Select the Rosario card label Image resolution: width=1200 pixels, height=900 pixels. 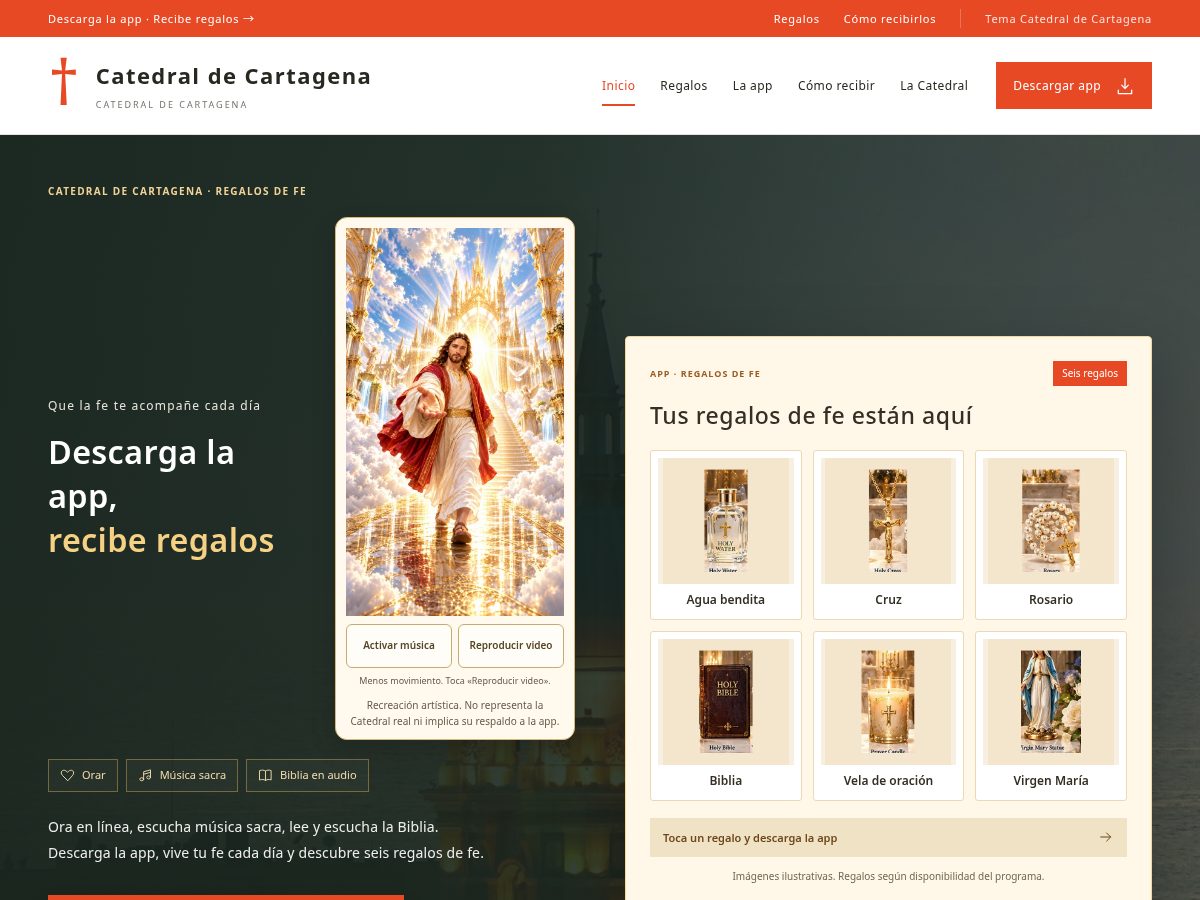click(x=1051, y=600)
